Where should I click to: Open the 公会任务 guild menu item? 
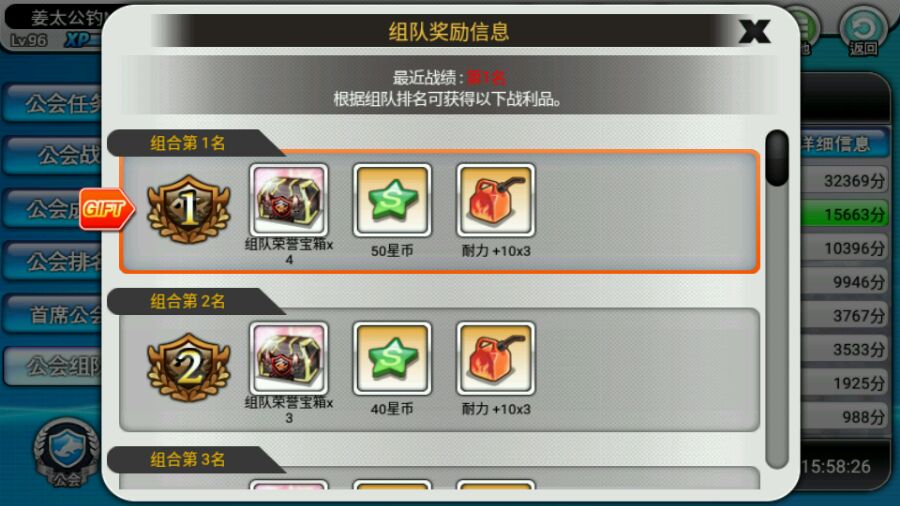53,103
